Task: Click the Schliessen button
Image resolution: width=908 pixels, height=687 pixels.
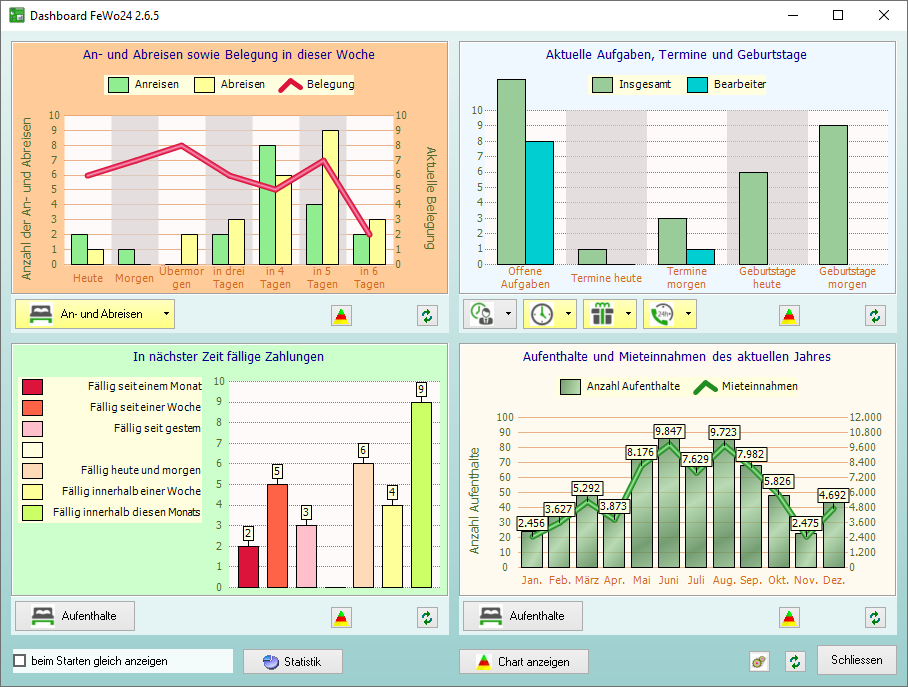Action: (856, 660)
